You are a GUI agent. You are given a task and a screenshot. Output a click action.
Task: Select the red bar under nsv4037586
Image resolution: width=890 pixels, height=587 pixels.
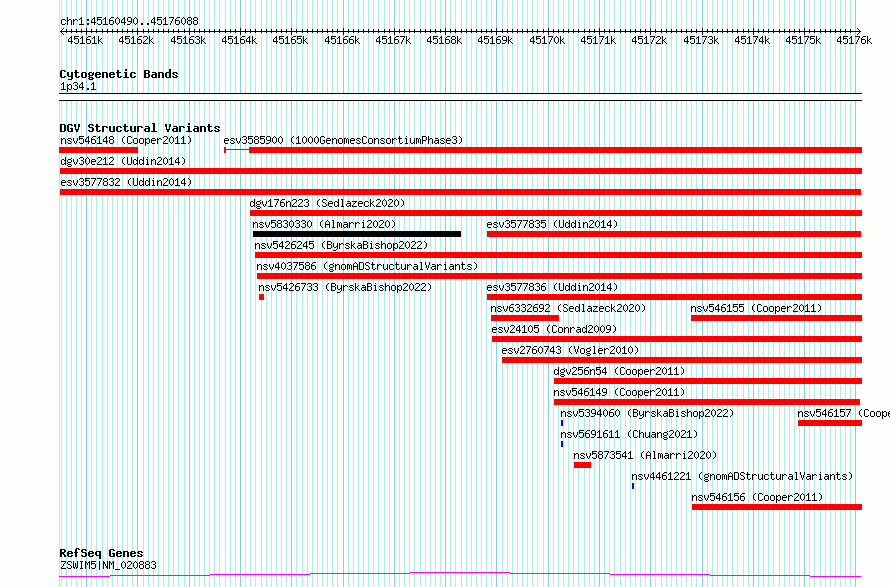tap(559, 276)
